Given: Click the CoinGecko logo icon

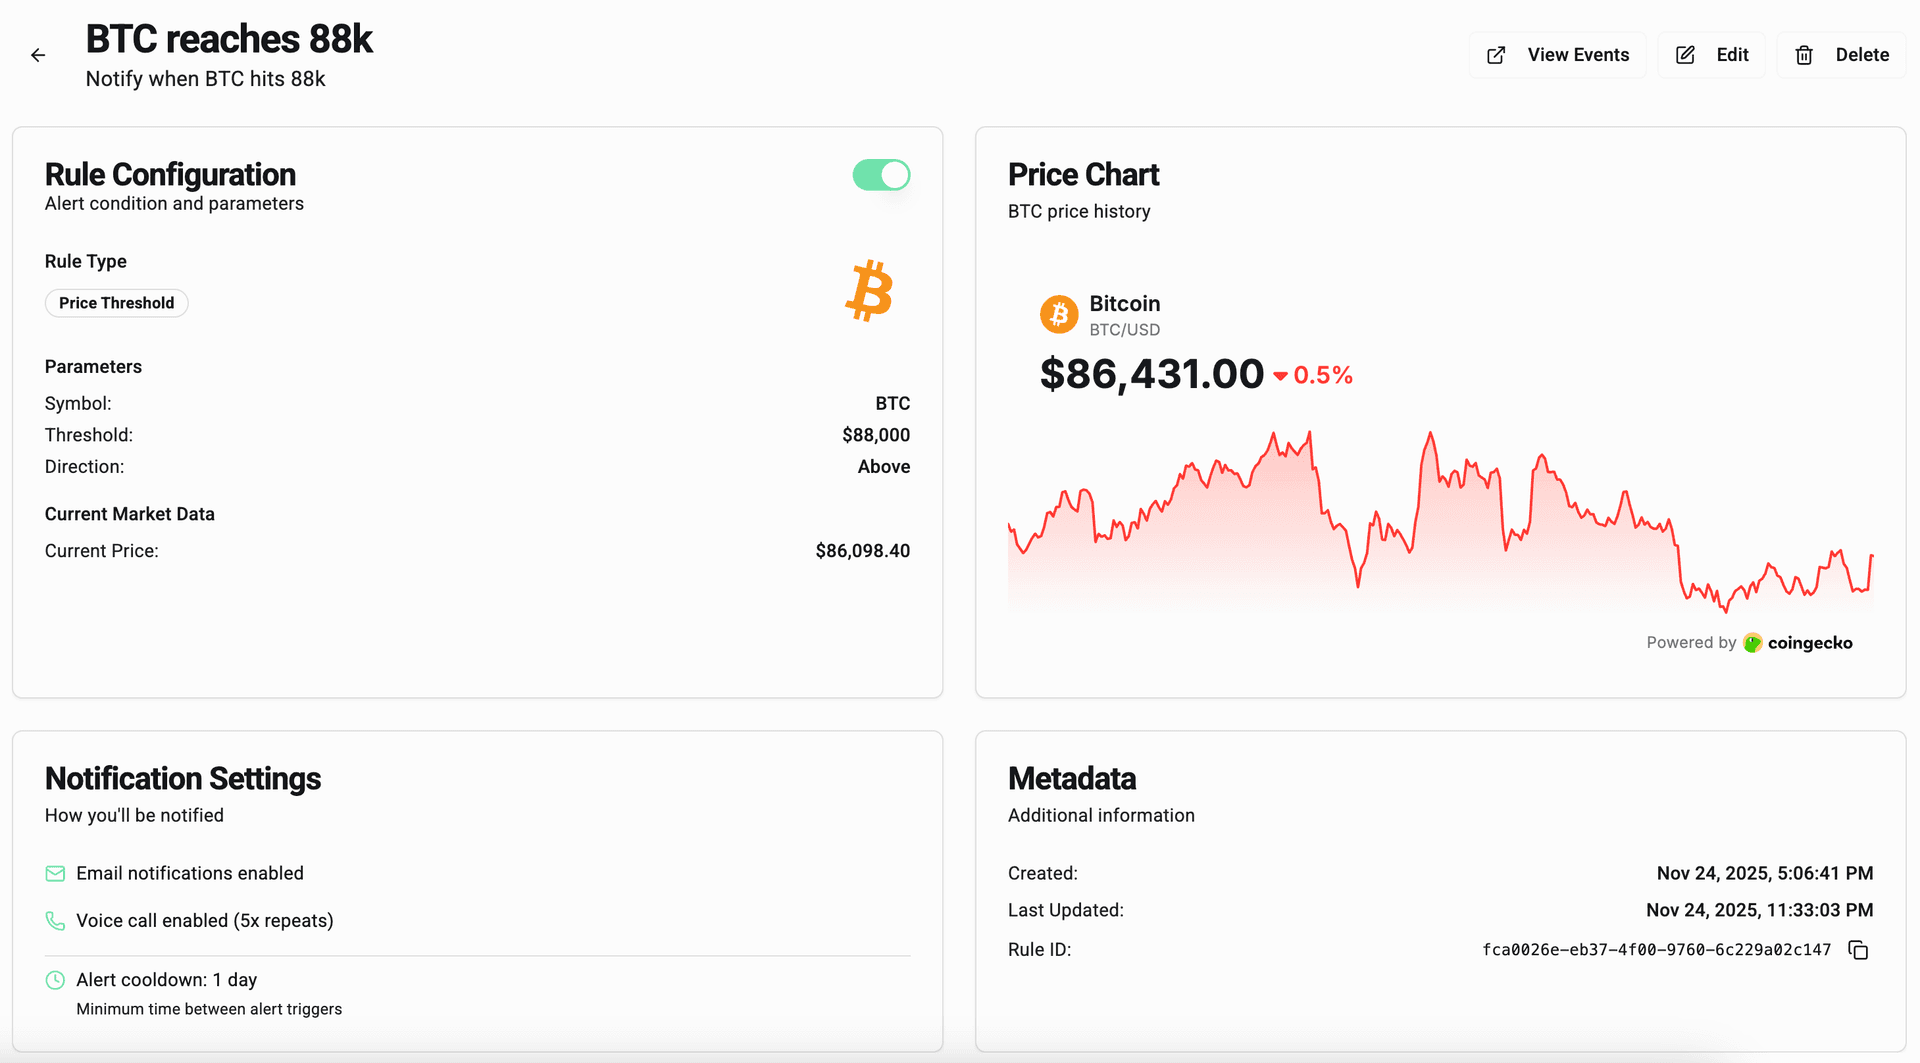Looking at the screenshot, I should [x=1752, y=643].
